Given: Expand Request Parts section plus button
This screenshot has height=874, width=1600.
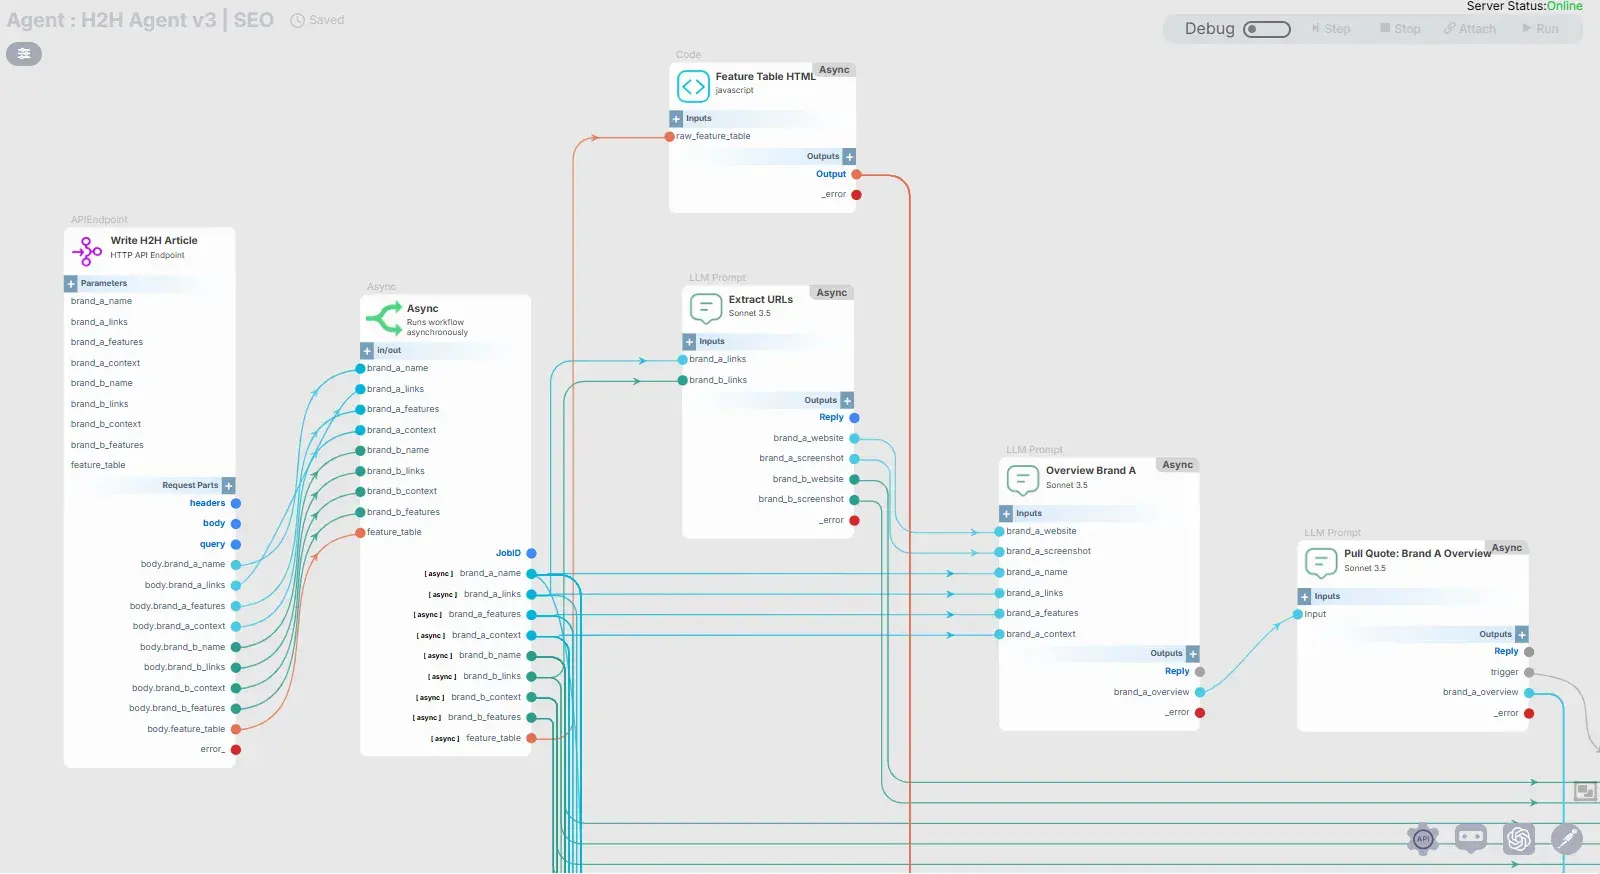Looking at the screenshot, I should point(228,486).
